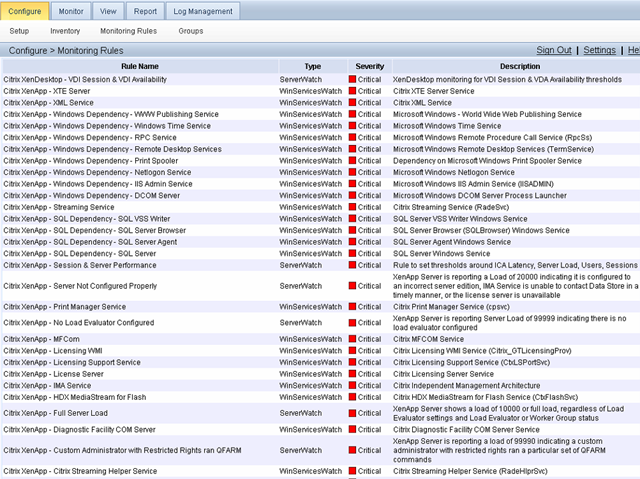The image size is (640, 479).
Task: Click red severity icon for Full Server Load
Action: pos(352,413)
